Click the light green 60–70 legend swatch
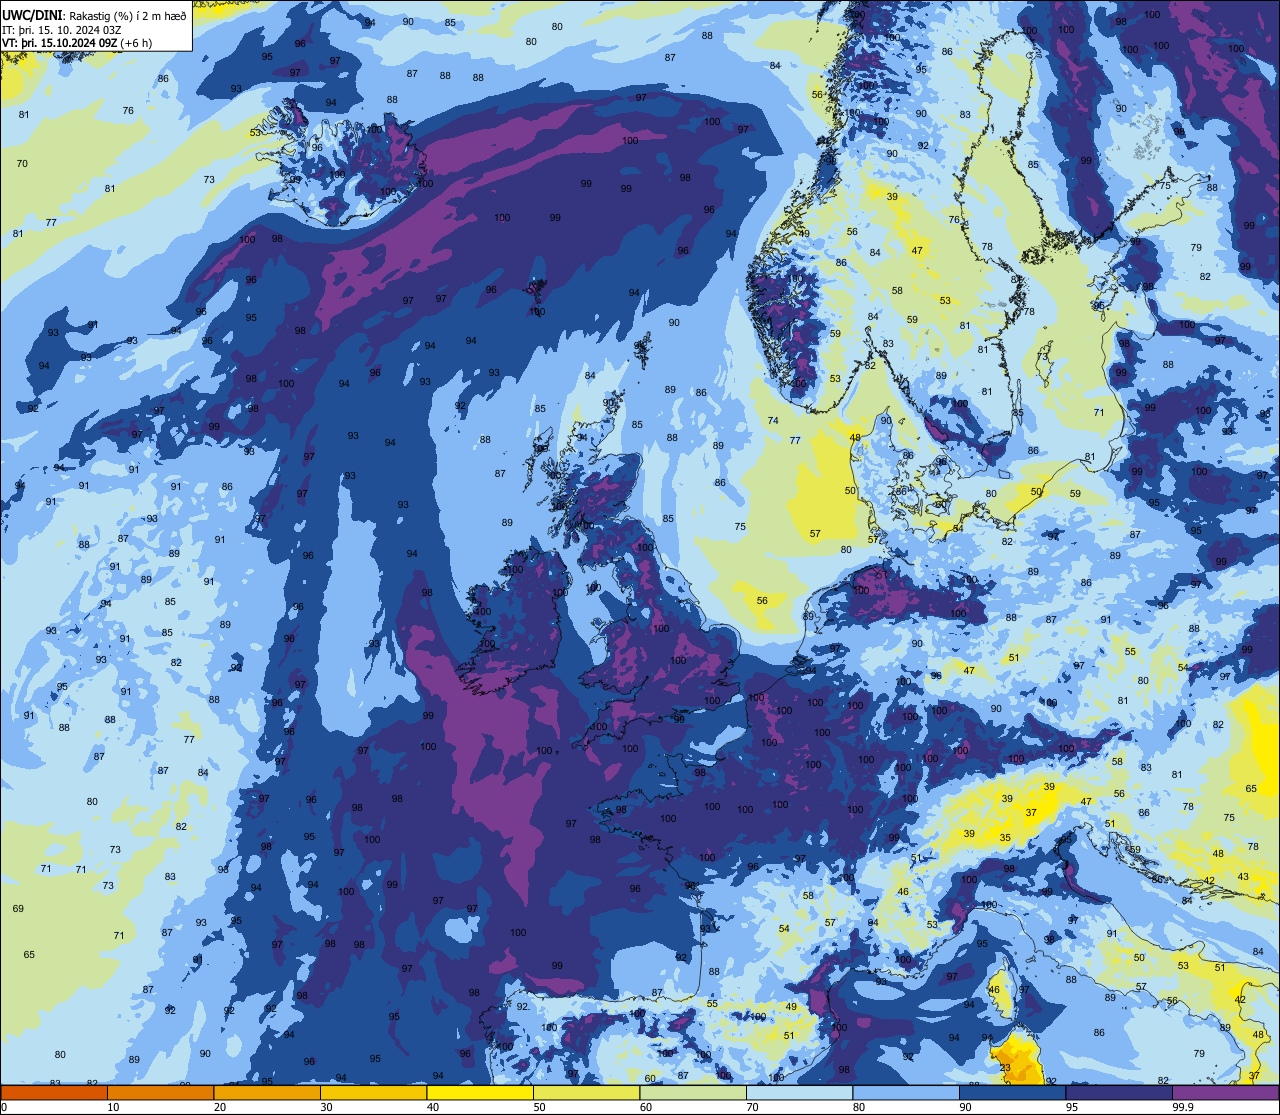This screenshot has width=1280, height=1115. 693,1092
